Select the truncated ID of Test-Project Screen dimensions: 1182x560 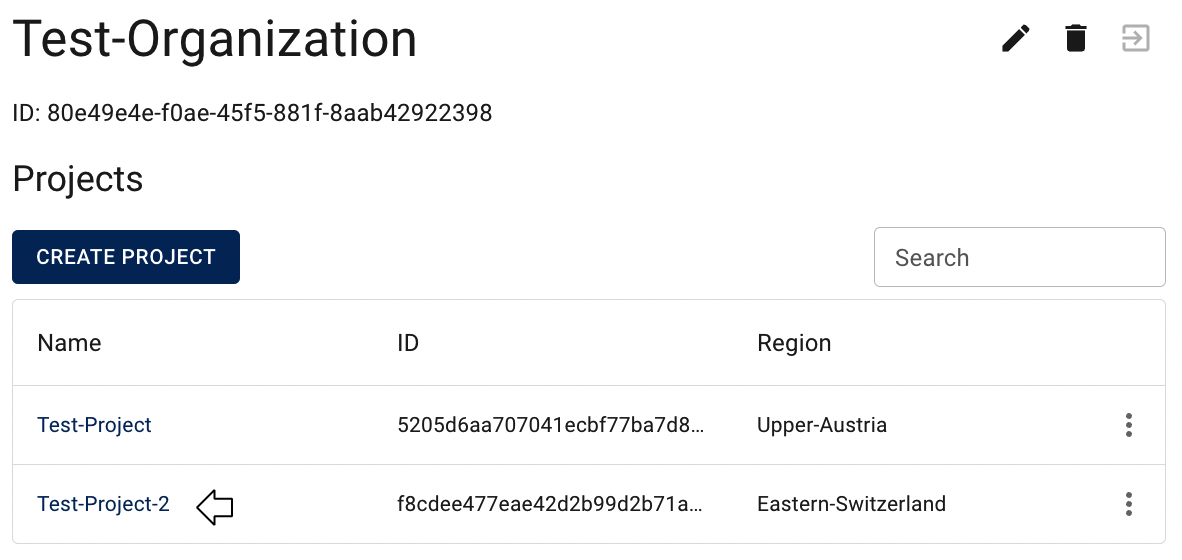click(551, 425)
